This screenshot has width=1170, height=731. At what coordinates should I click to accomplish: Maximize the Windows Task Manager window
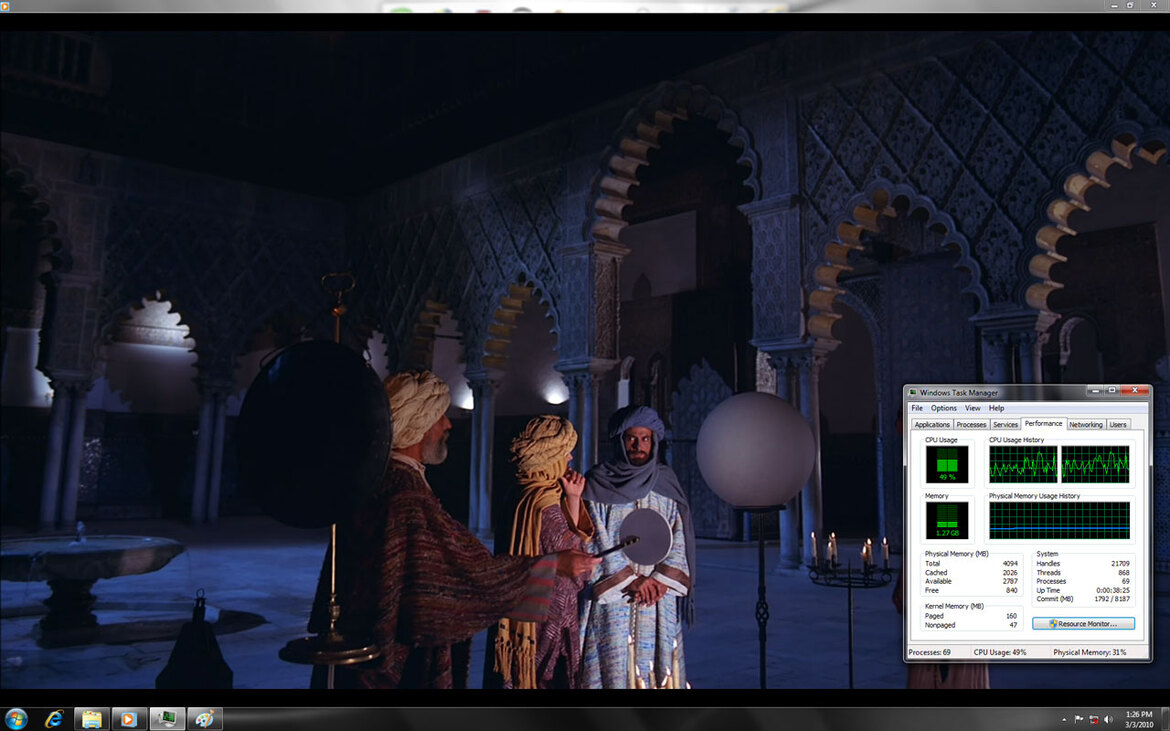pyautogui.click(x=1112, y=390)
